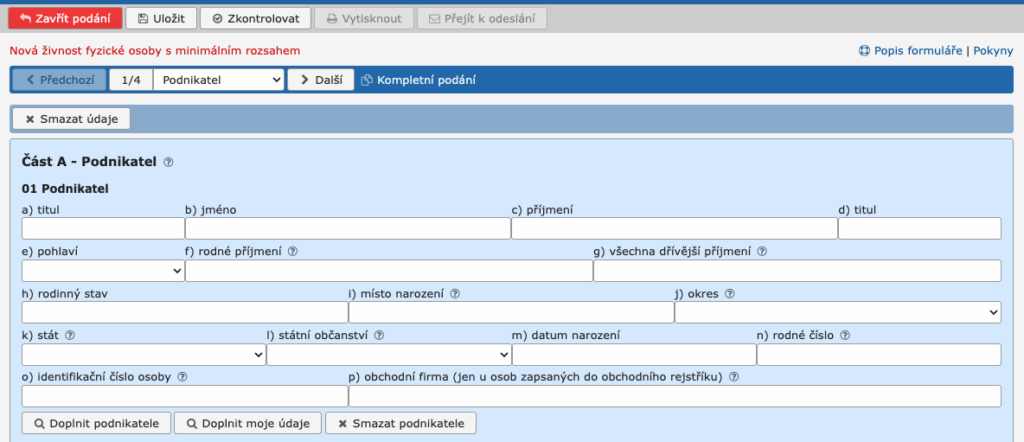Screen dimensions: 1024x442
Task: Click help icon beside stát label
Action: pos(71,336)
